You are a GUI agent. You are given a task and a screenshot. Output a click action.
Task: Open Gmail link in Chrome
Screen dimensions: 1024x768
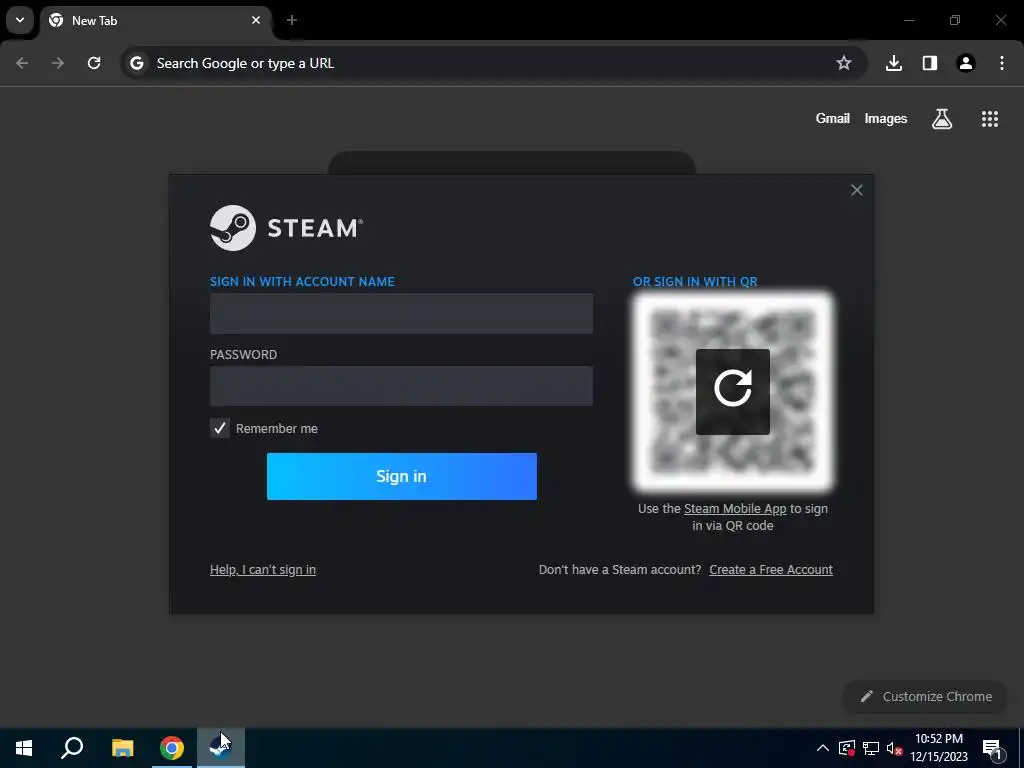[x=833, y=118]
